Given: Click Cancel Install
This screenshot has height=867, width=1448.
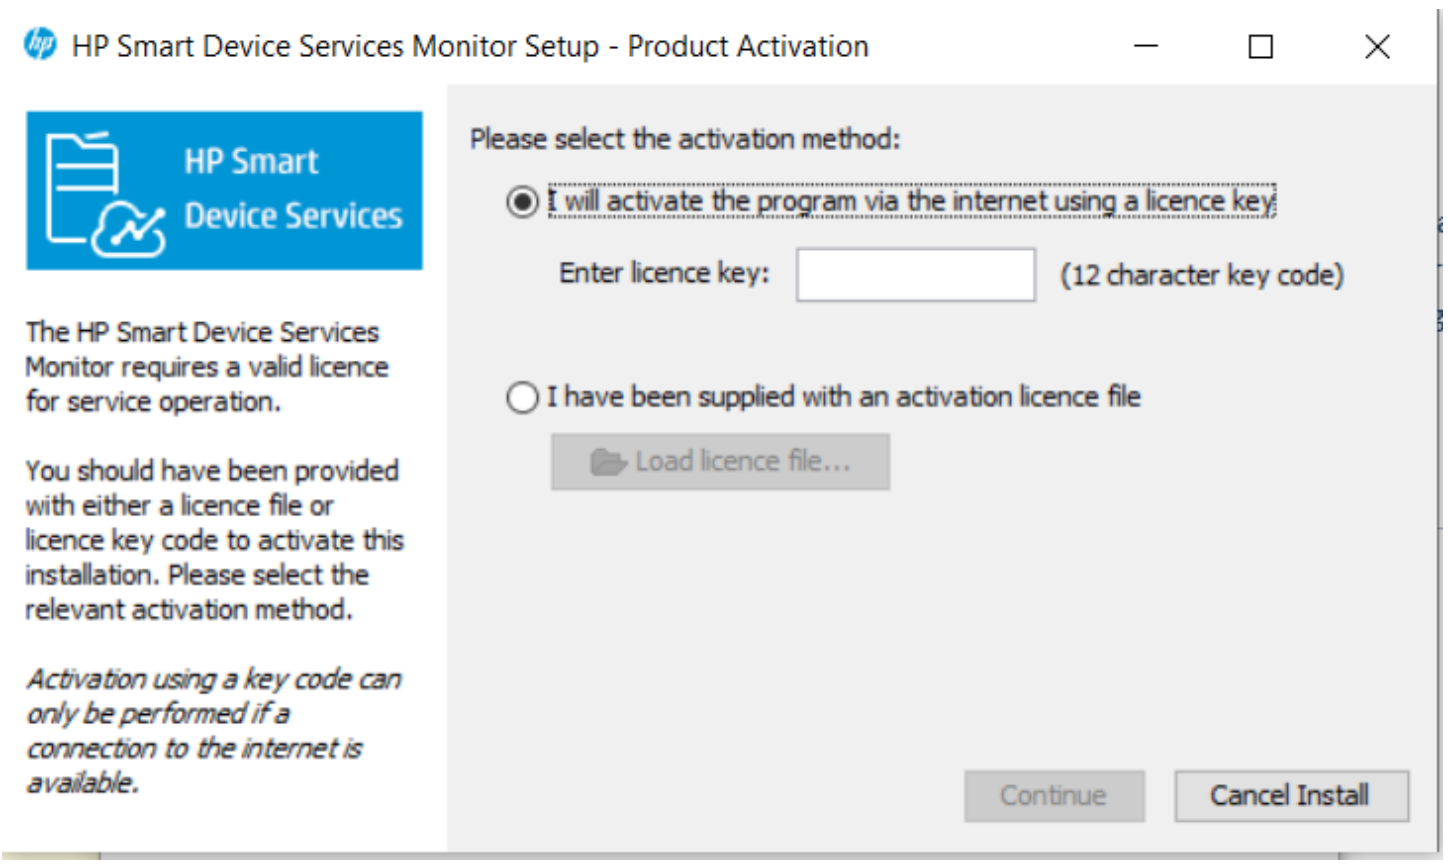Looking at the screenshot, I should (x=1290, y=796).
